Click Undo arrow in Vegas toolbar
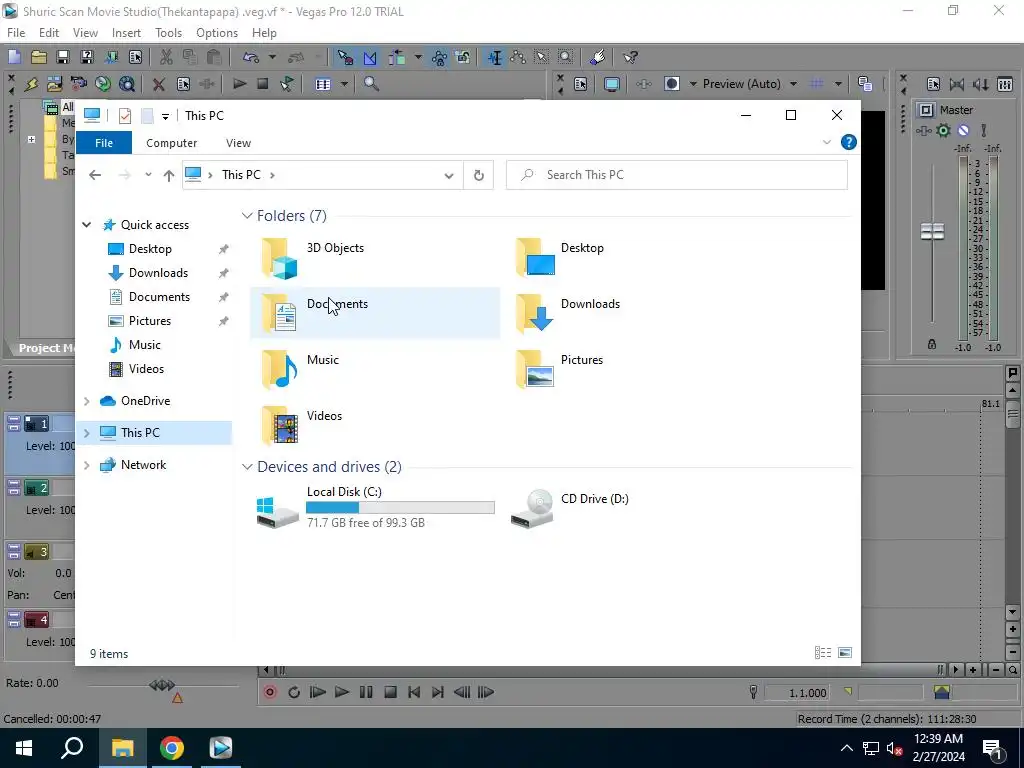This screenshot has height=768, width=1024. pyautogui.click(x=251, y=57)
